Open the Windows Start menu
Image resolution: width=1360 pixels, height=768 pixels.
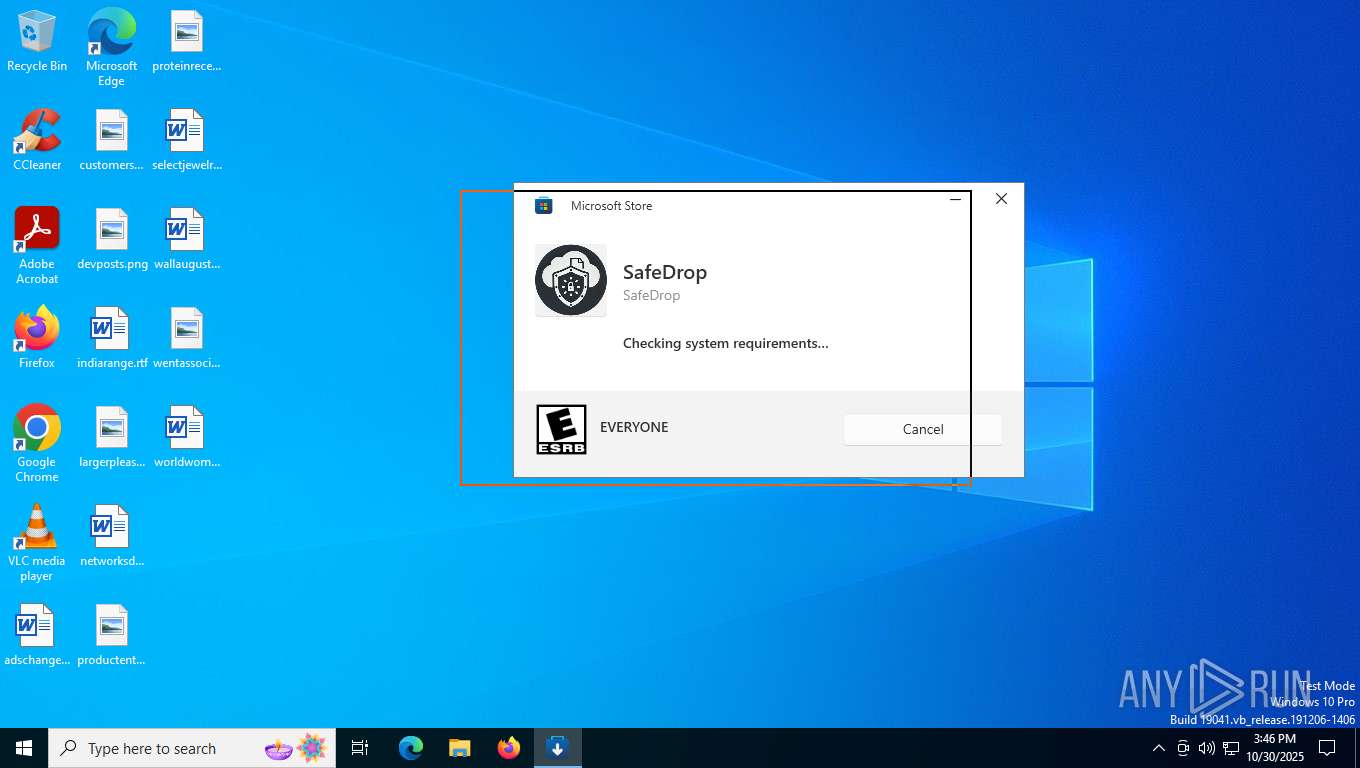point(24,748)
